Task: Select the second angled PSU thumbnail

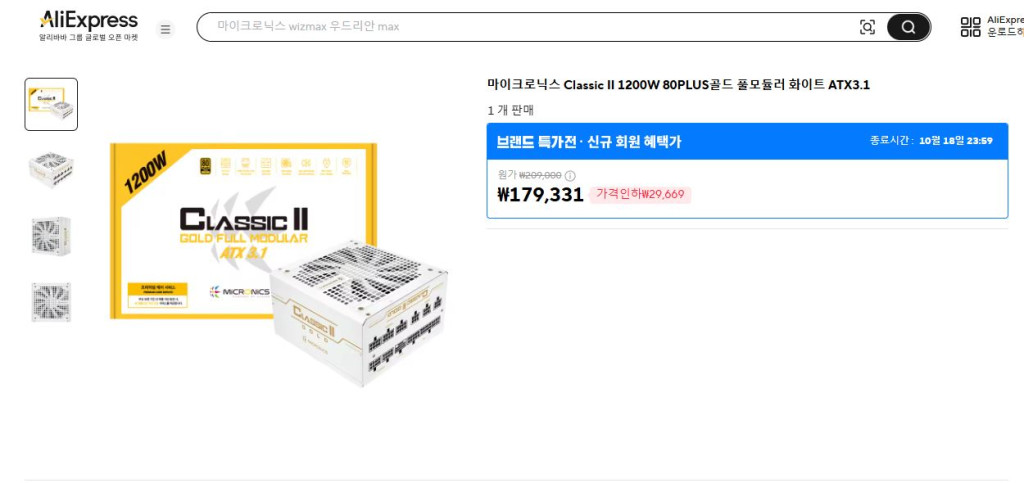Action: pos(51,169)
